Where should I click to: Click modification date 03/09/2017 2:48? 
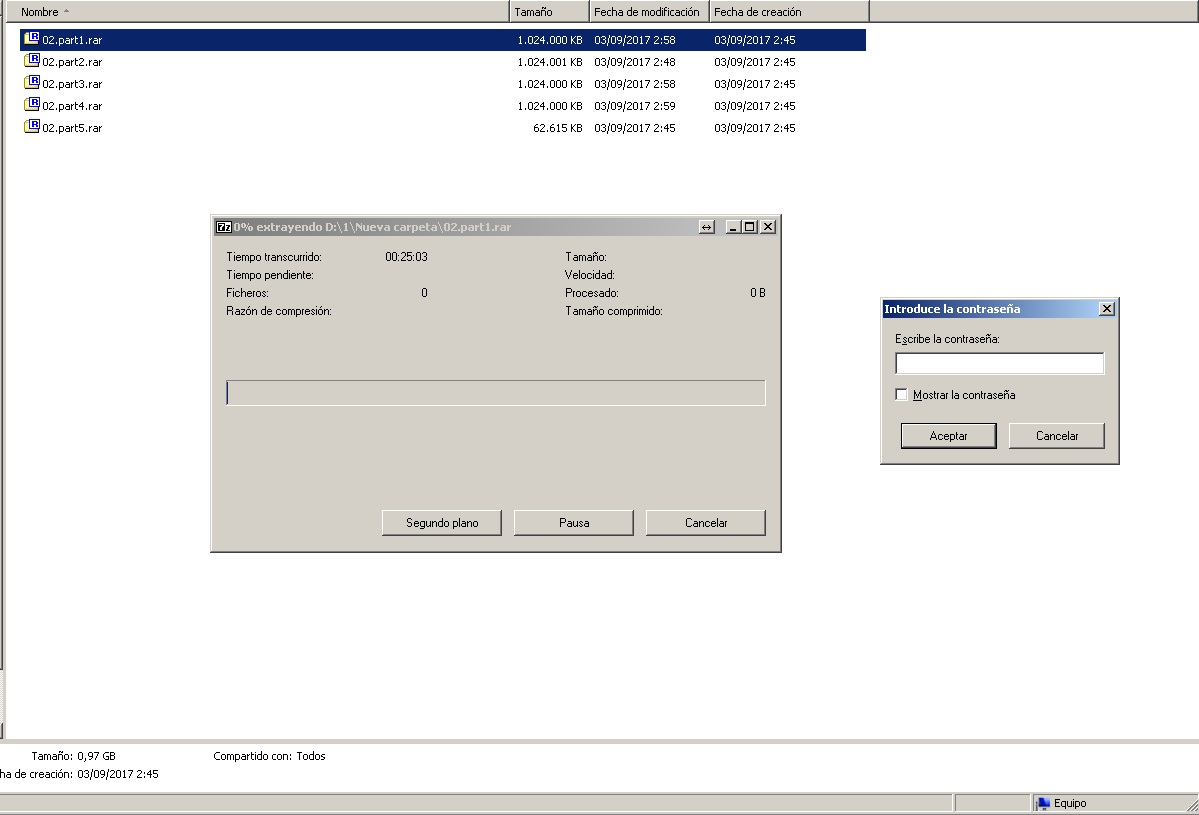click(635, 62)
